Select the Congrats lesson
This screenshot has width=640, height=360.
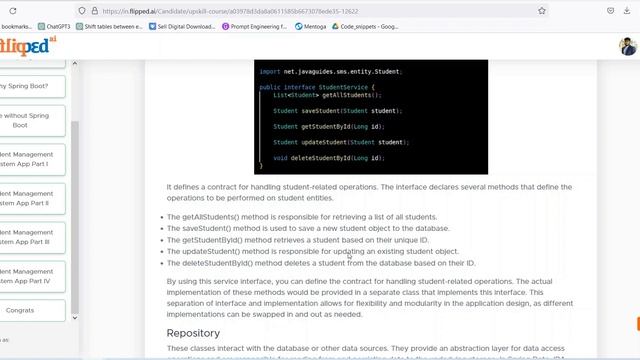pyautogui.click(x=33, y=310)
